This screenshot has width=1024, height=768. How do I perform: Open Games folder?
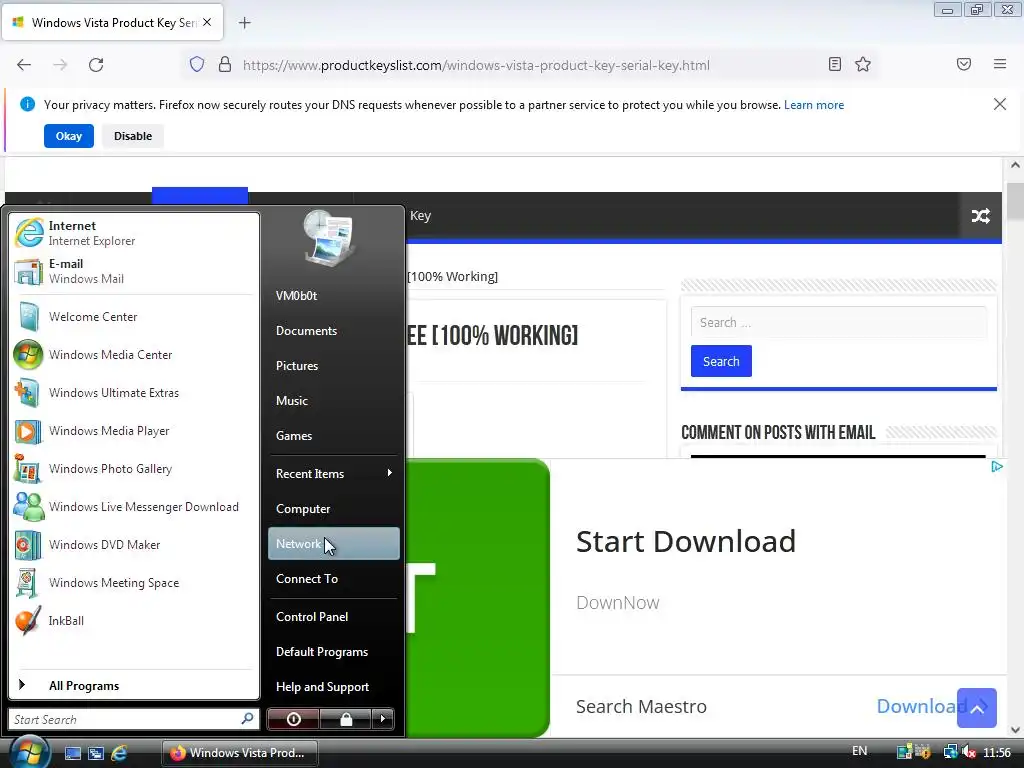coord(333,436)
